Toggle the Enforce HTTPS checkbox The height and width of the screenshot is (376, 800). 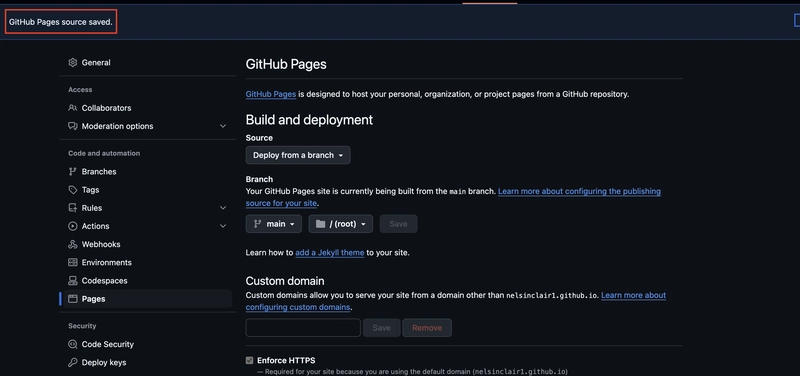(249, 361)
